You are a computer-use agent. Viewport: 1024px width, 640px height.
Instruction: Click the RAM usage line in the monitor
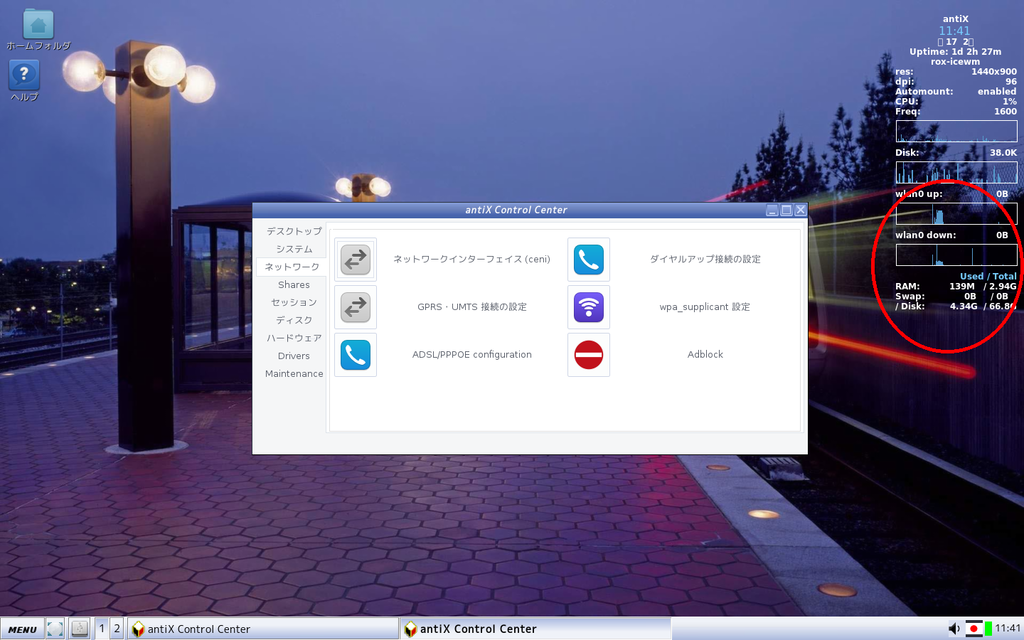tap(955, 286)
